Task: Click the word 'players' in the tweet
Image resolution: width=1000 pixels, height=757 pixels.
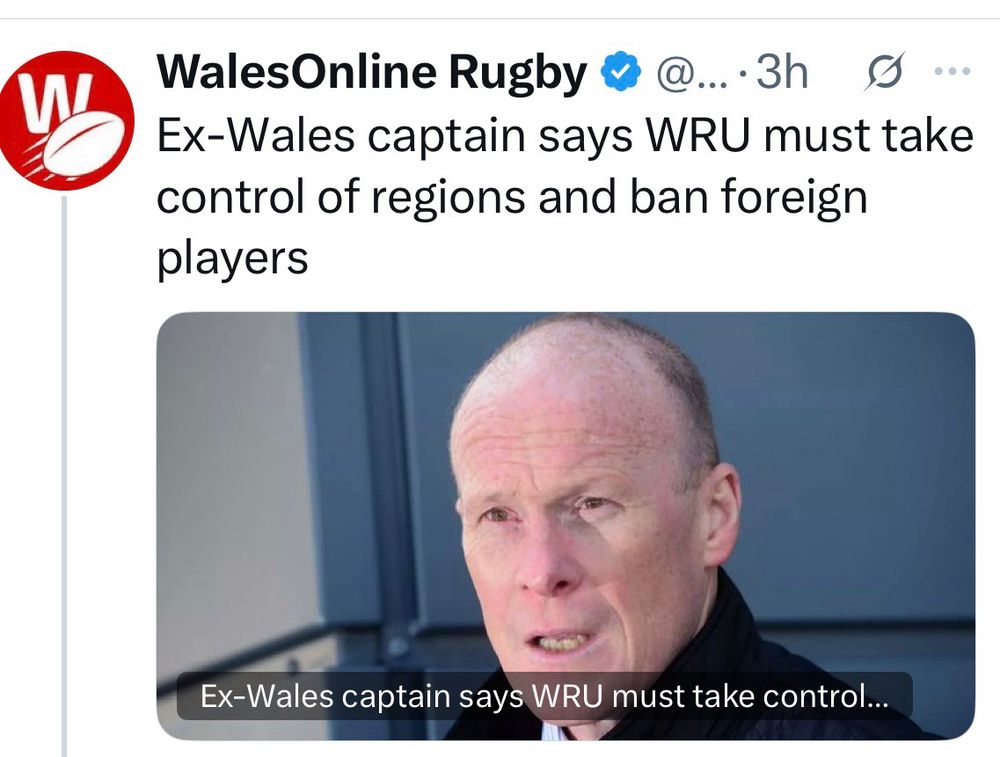Action: pos(232,260)
